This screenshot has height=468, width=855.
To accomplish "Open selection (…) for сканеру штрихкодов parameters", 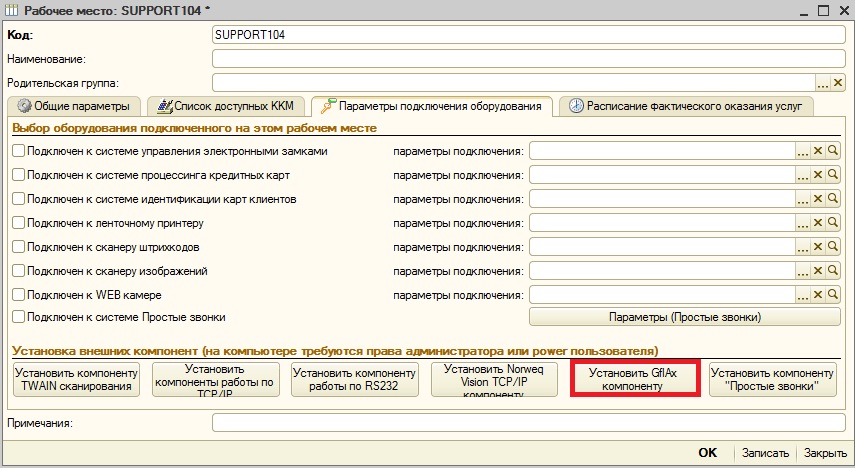I will [x=803, y=247].
